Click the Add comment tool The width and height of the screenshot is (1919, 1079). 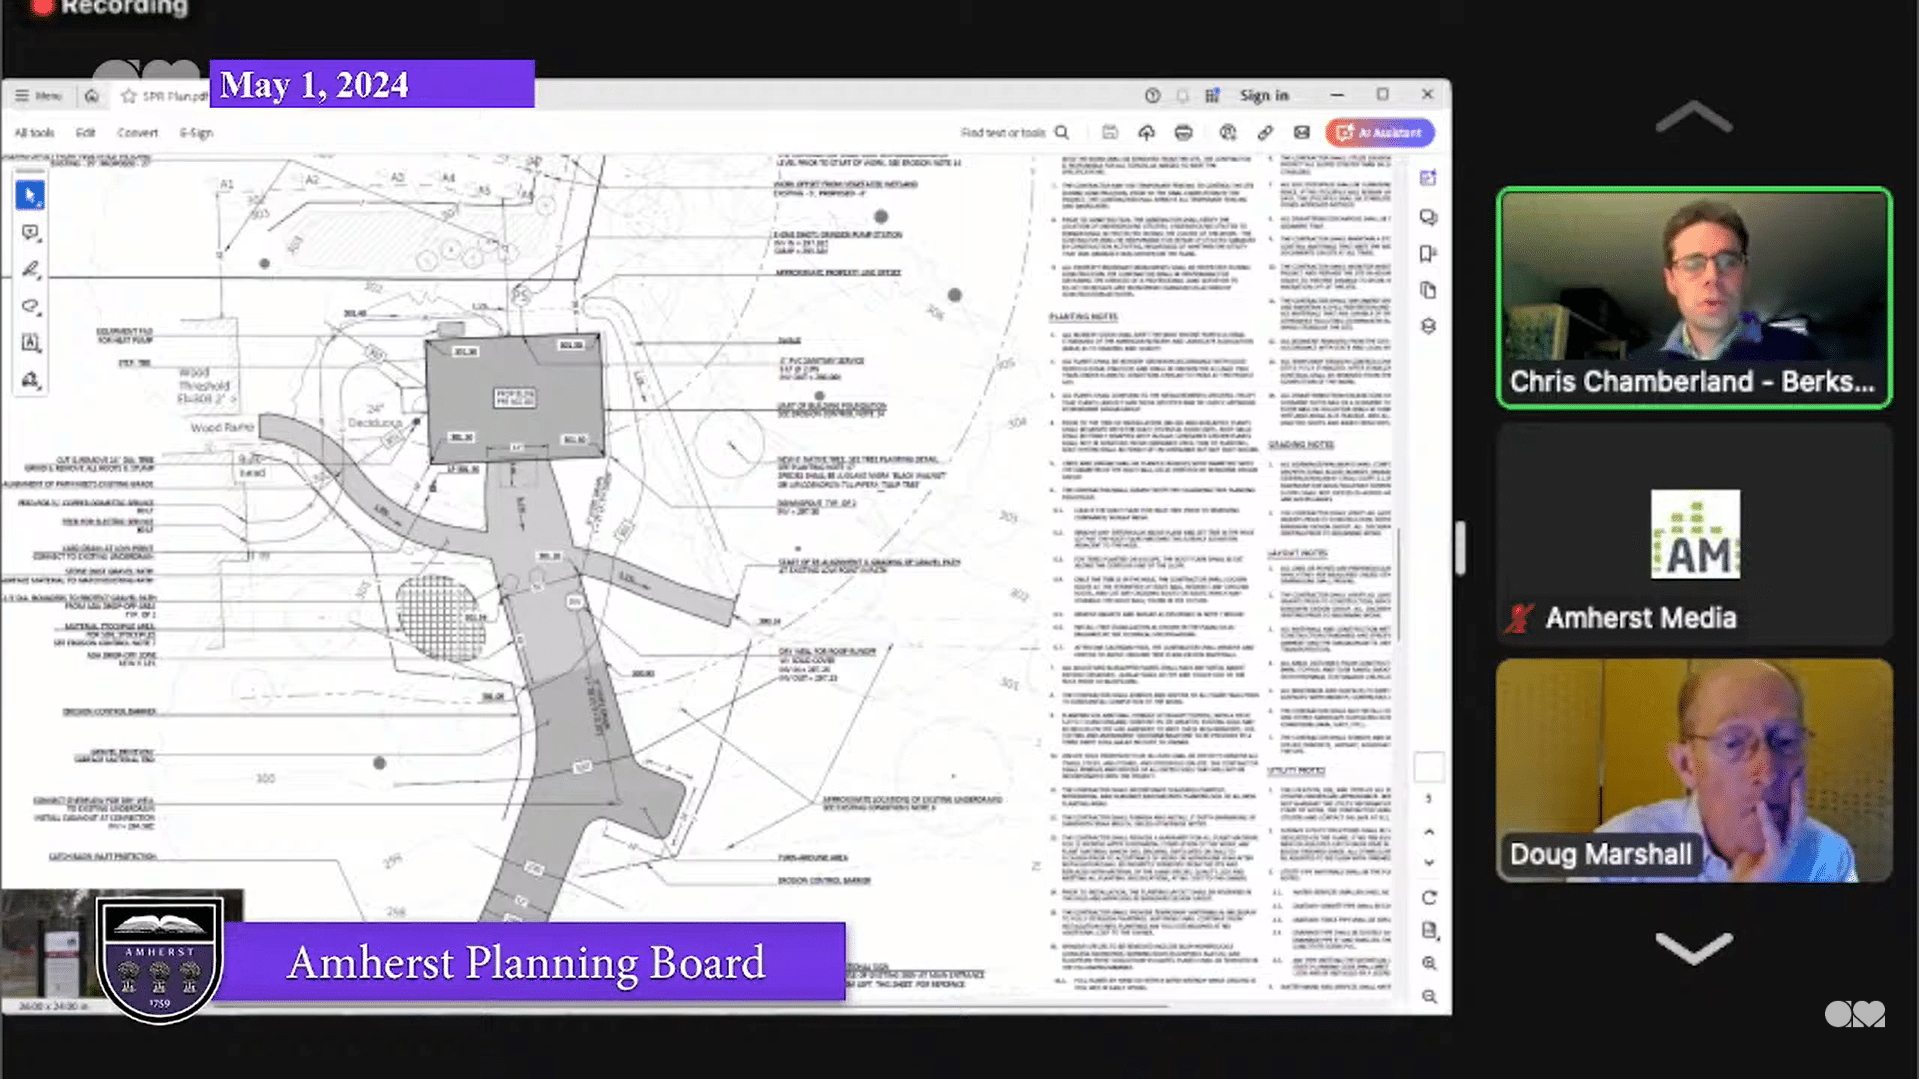30,233
